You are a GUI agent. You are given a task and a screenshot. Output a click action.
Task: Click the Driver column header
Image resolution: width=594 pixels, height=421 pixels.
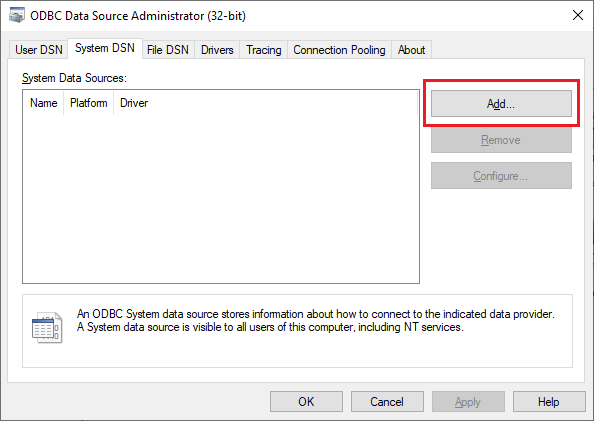coord(134,103)
